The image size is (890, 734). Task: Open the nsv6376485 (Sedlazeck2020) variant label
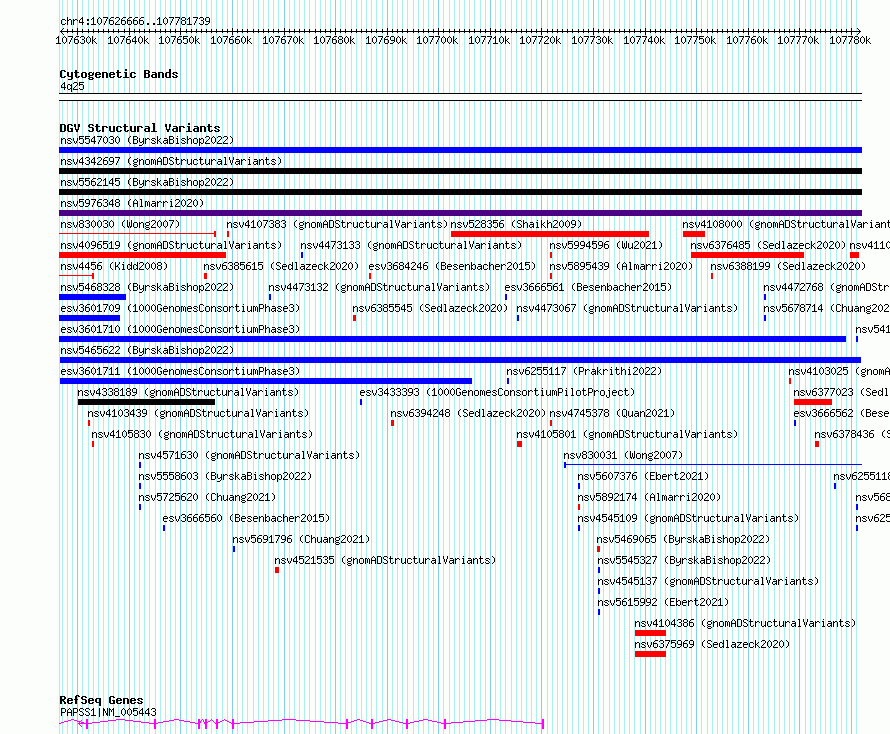click(x=768, y=245)
